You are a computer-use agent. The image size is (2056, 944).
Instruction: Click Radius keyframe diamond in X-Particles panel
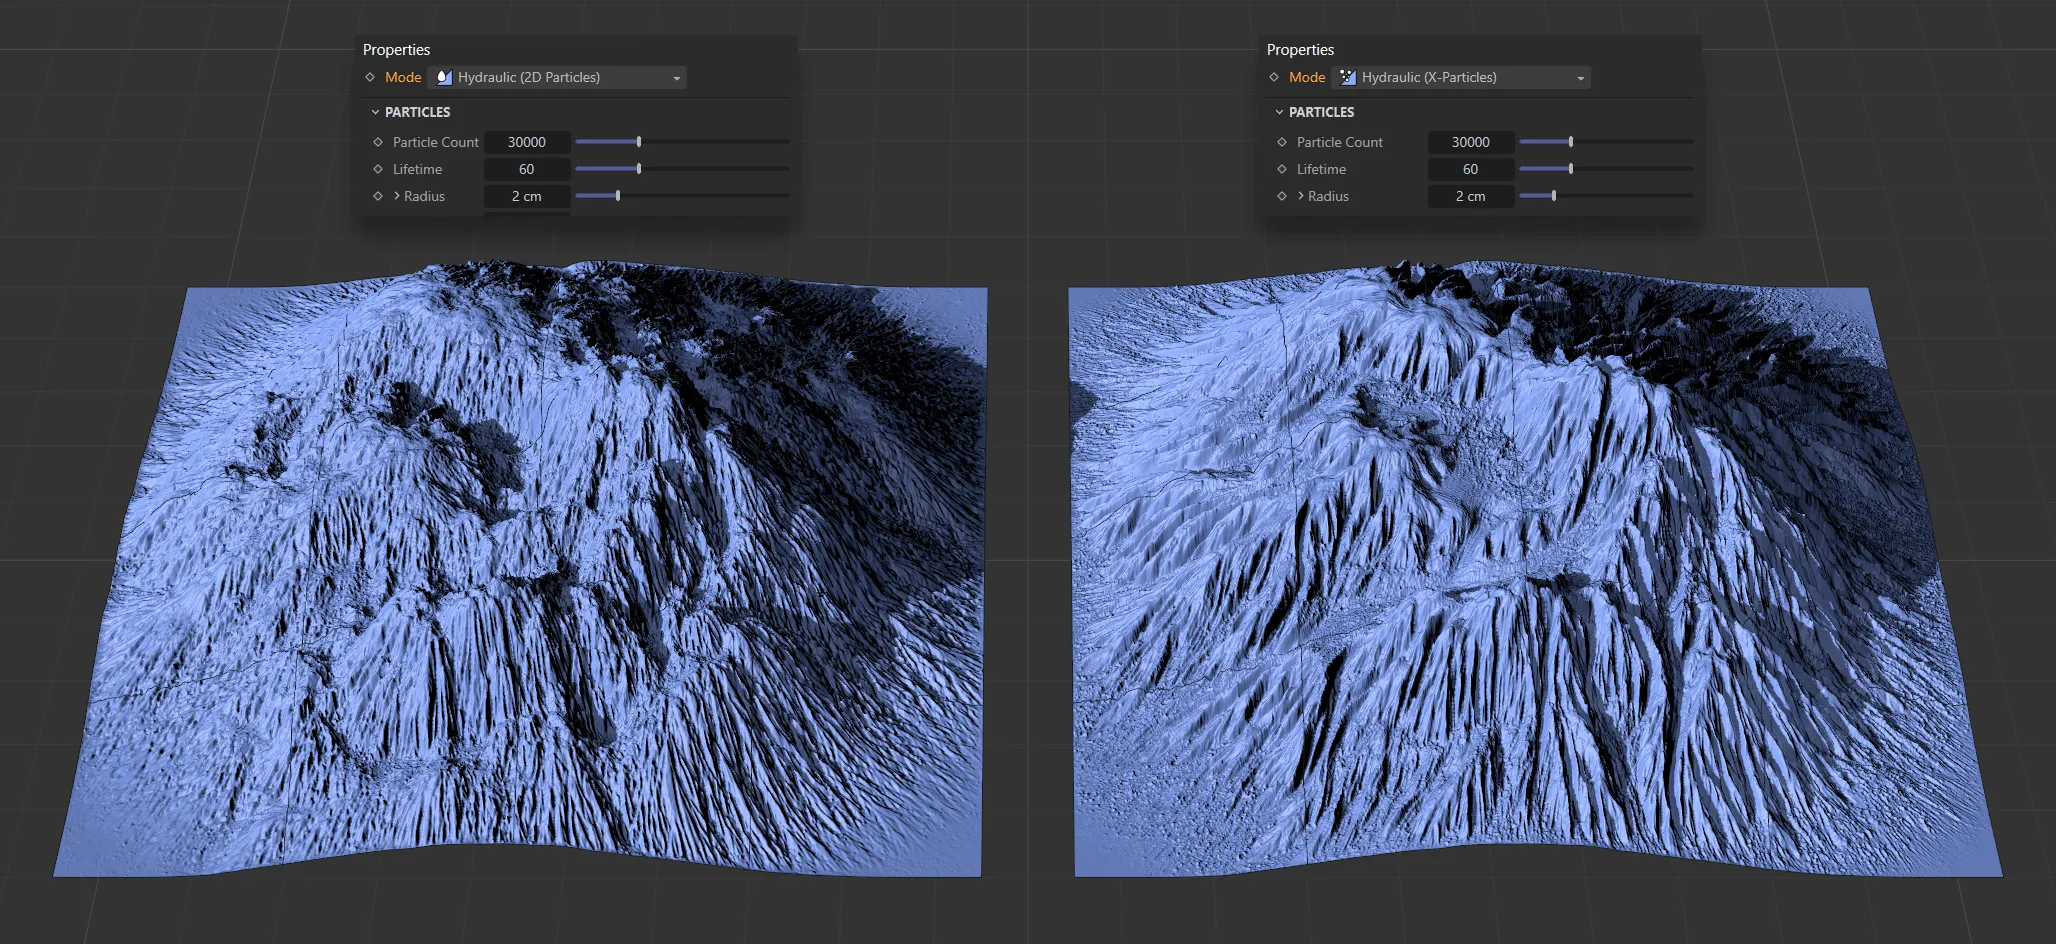[1282, 196]
